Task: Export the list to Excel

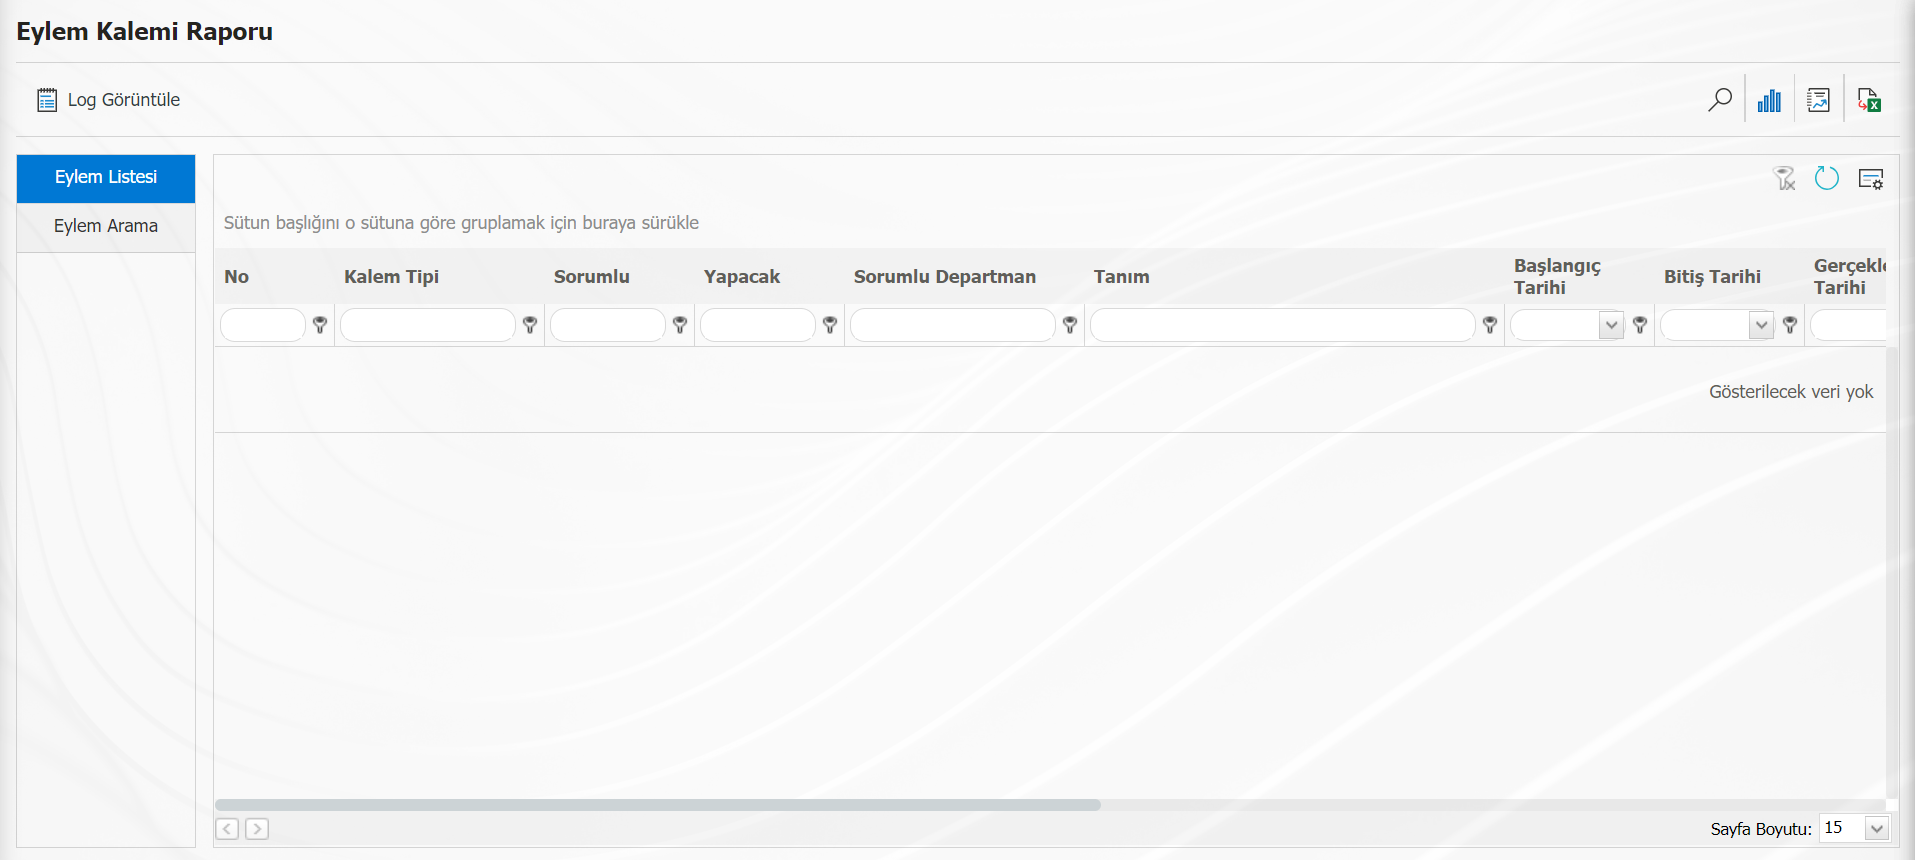Action: pos(1869,100)
